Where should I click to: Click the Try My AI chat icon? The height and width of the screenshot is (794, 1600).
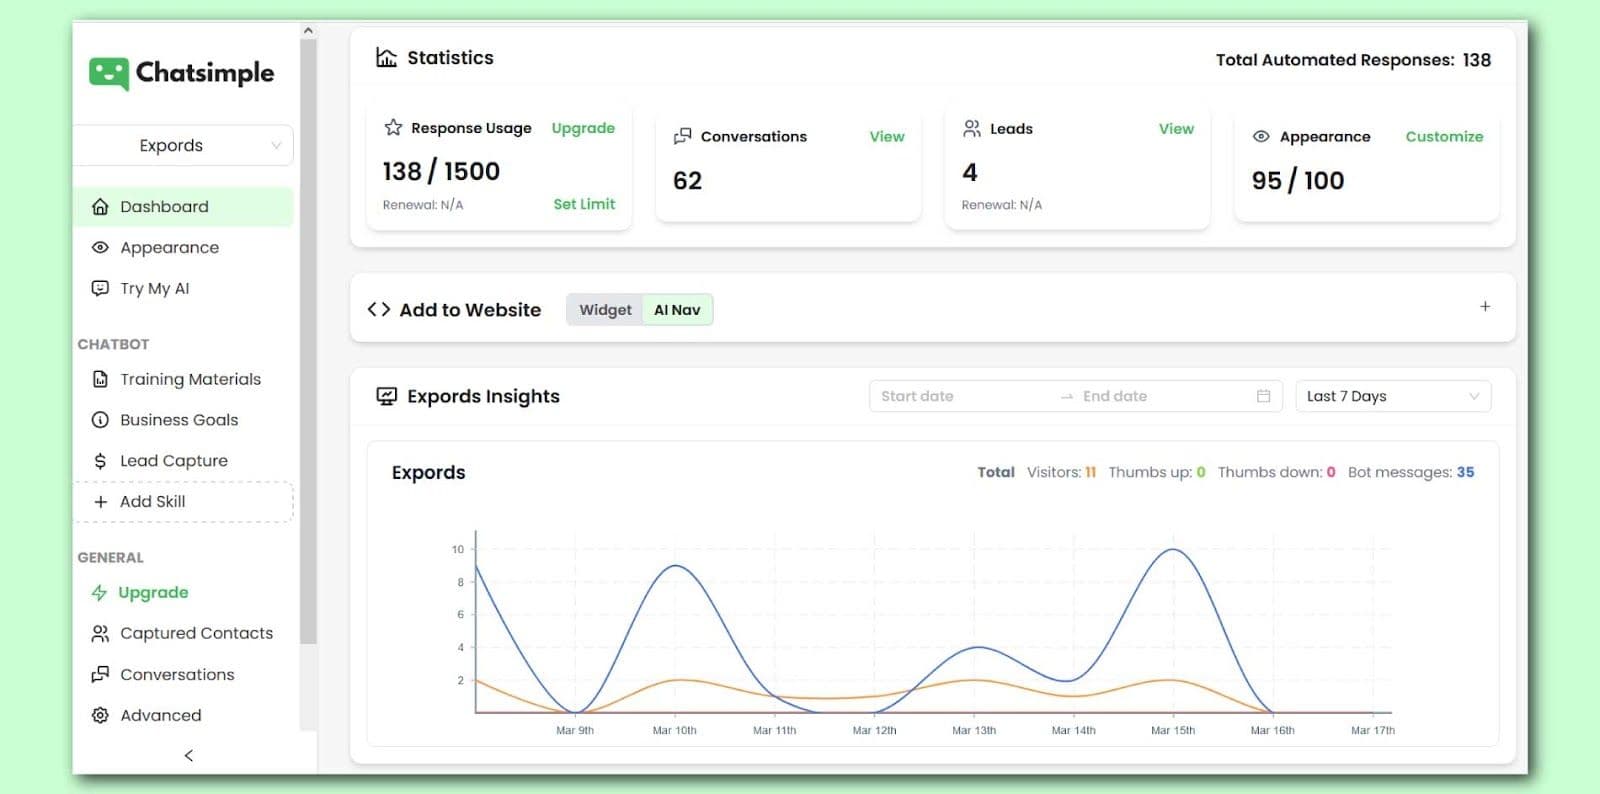coord(100,288)
